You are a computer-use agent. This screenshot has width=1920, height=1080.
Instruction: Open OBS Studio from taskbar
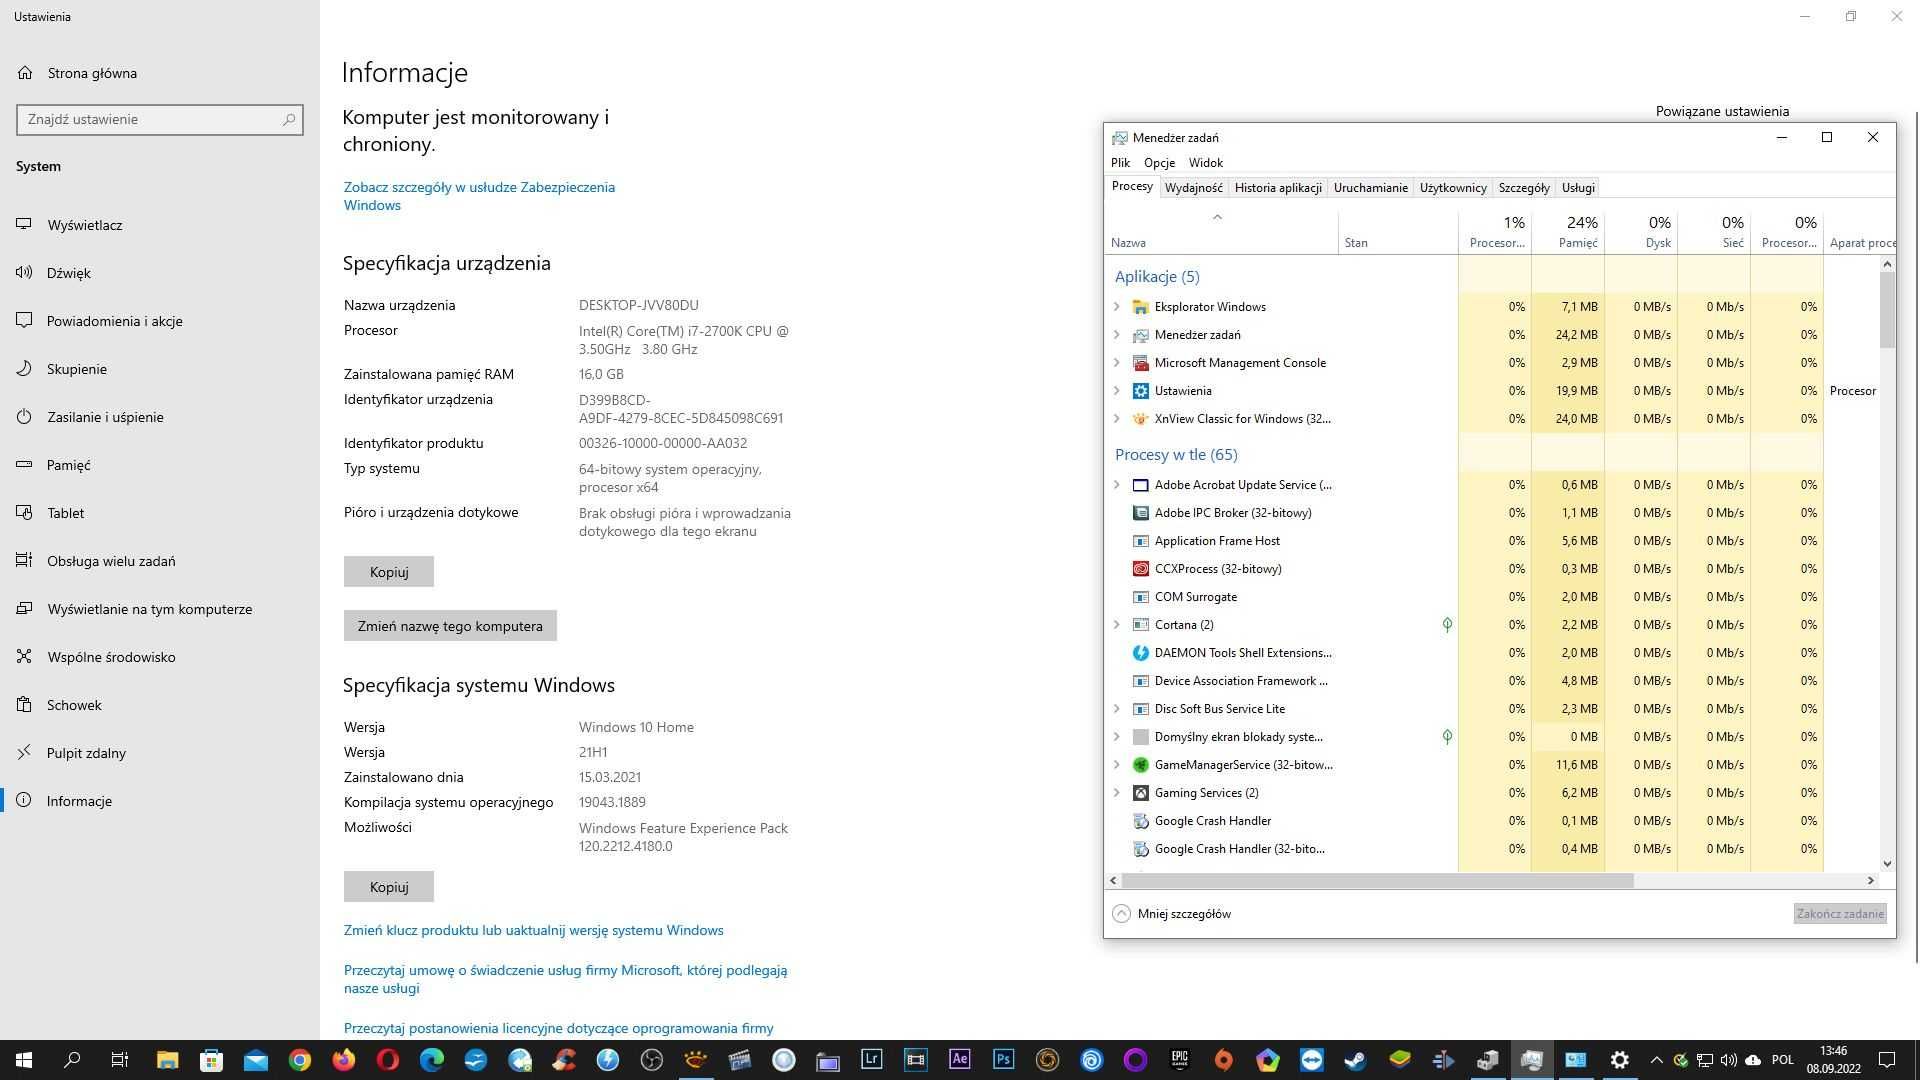[652, 1060]
